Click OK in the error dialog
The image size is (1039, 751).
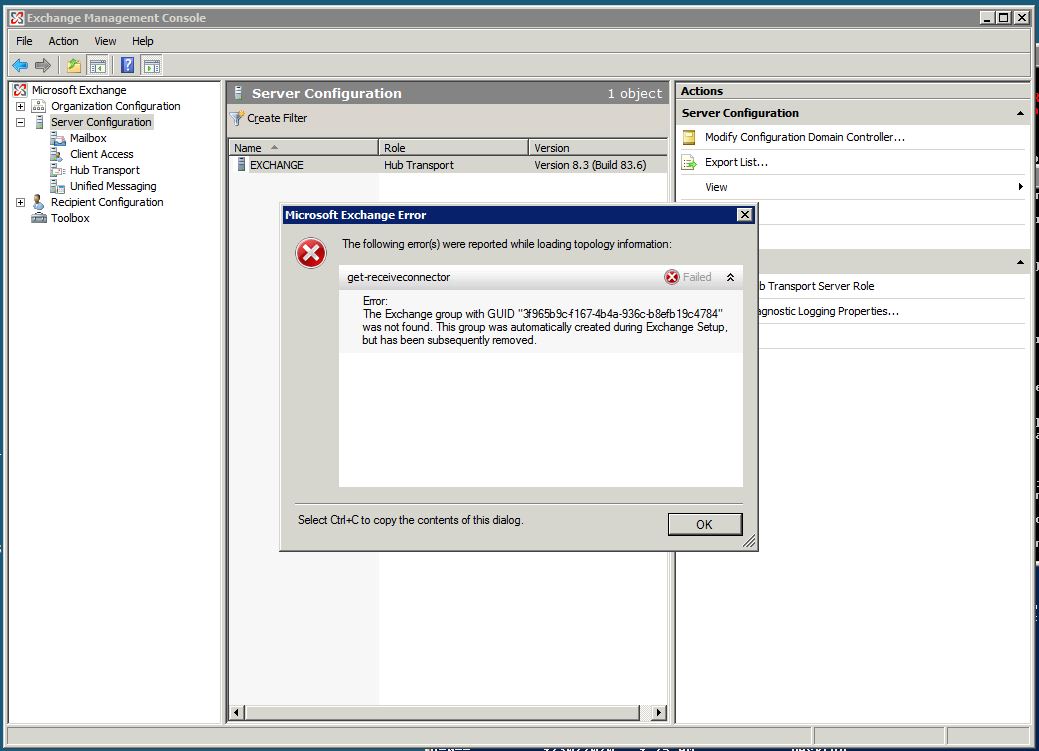(x=704, y=524)
